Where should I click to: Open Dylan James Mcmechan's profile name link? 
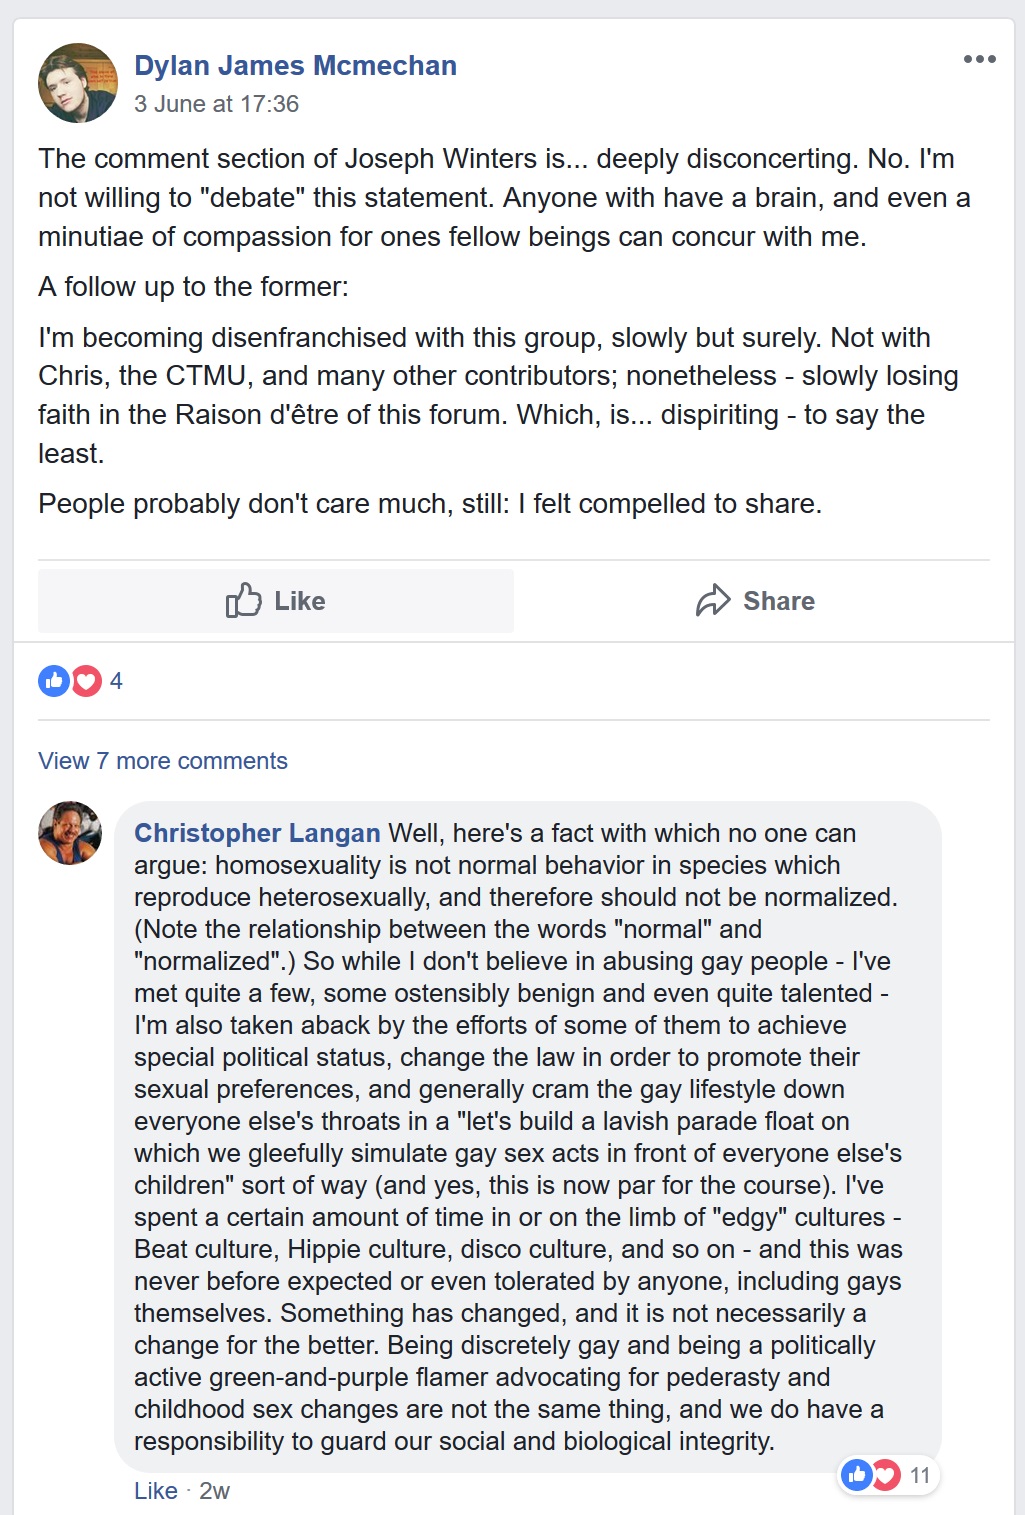[295, 66]
